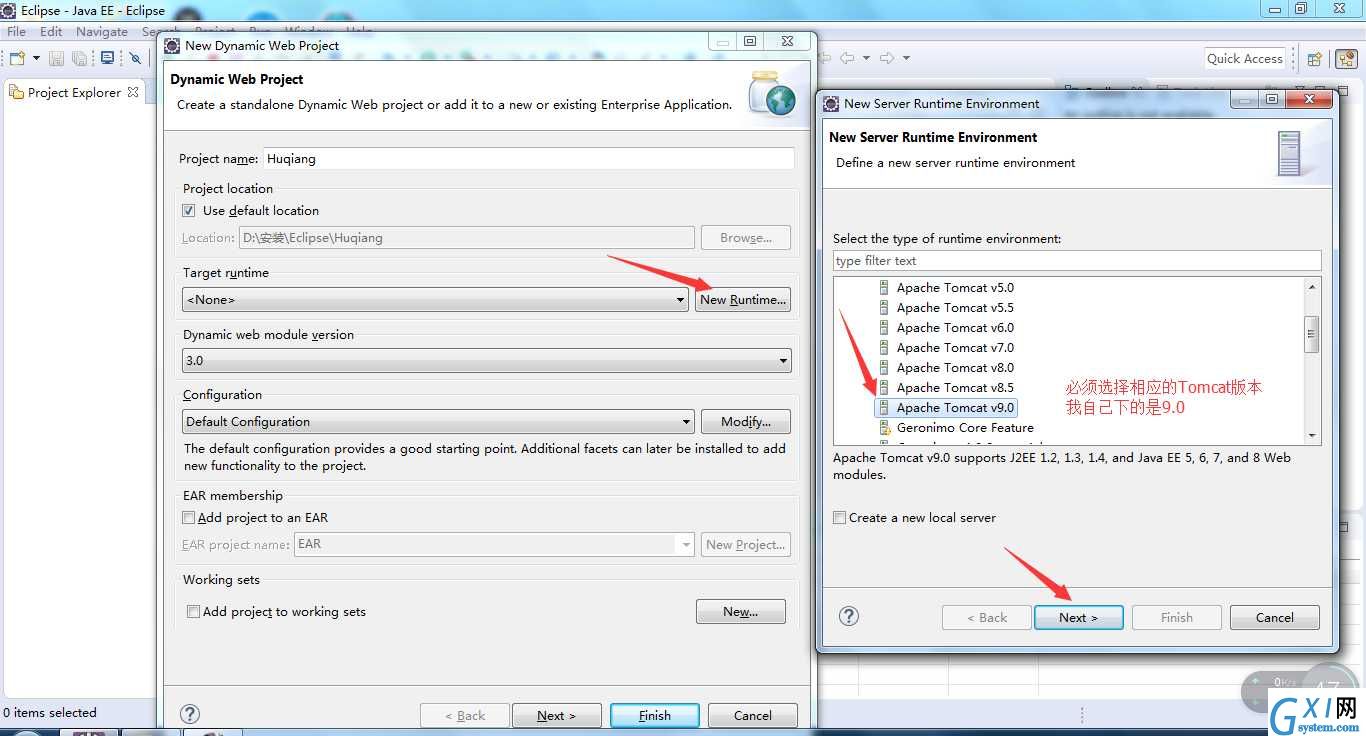Open the Navigate menu
The width and height of the screenshot is (1366, 736).
click(x=102, y=32)
